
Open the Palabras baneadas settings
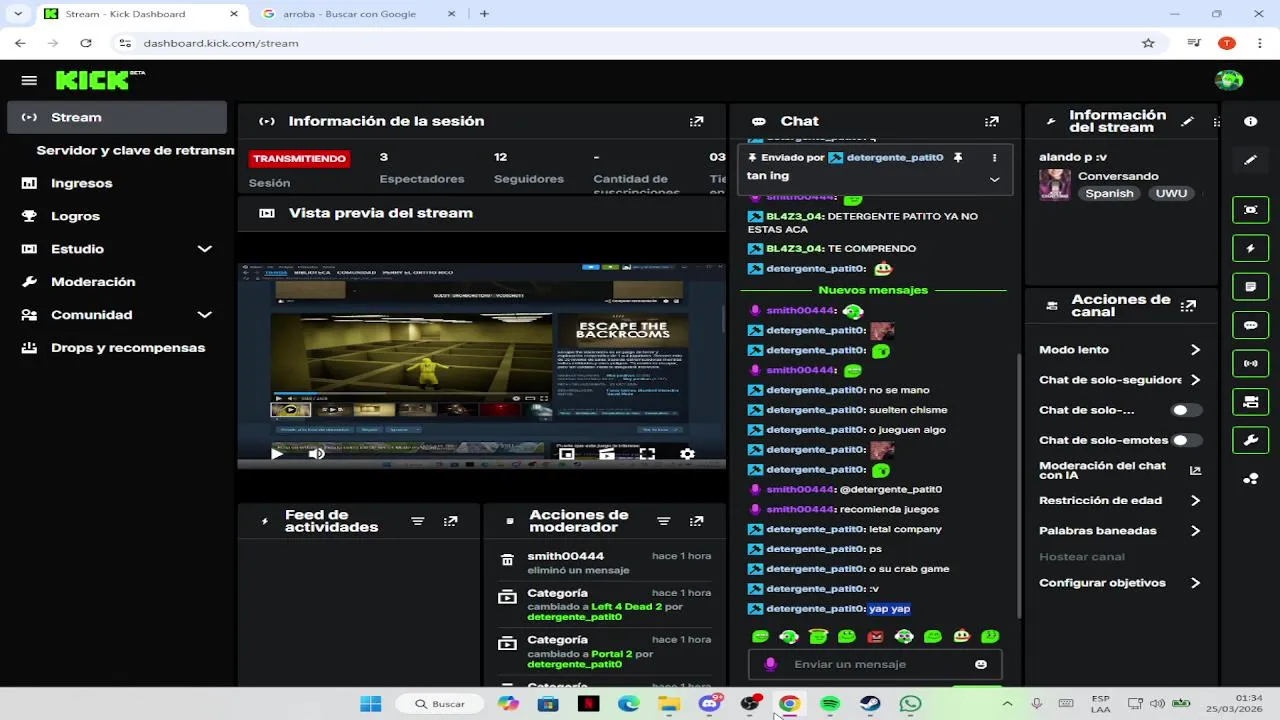(x=1120, y=531)
